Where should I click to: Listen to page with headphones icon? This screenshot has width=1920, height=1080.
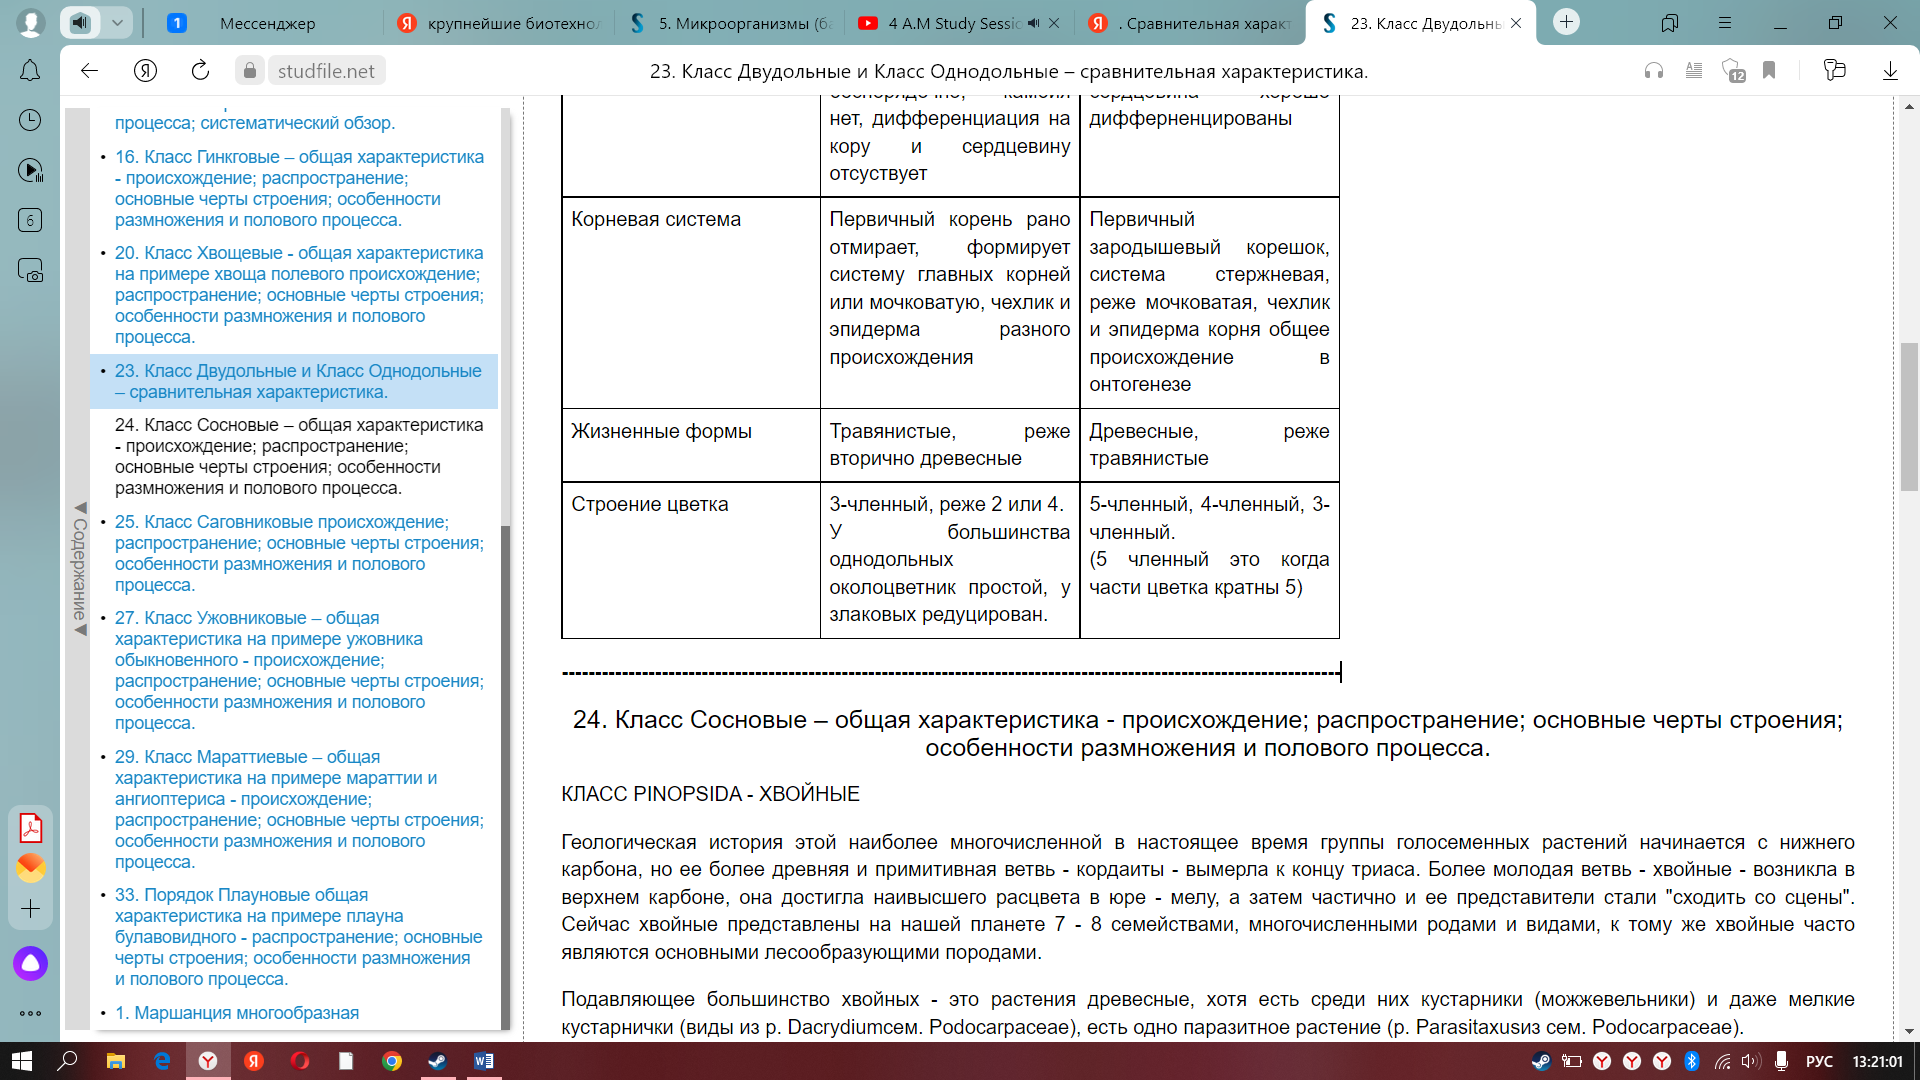pos(1654,70)
